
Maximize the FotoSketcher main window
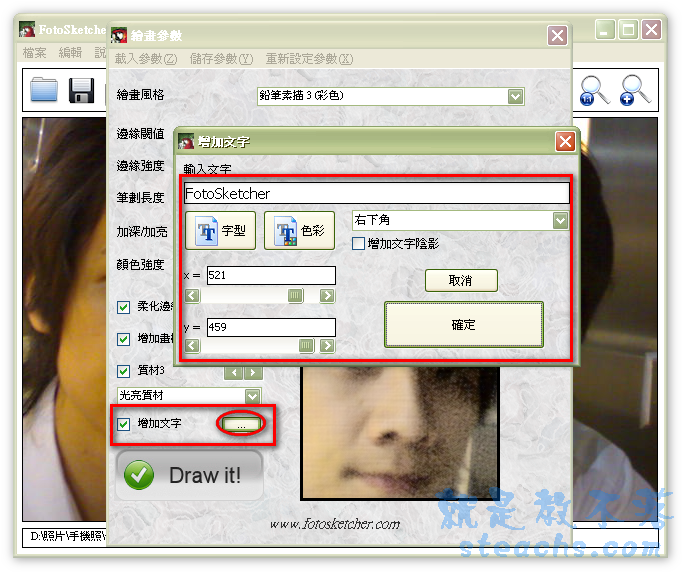pos(628,30)
